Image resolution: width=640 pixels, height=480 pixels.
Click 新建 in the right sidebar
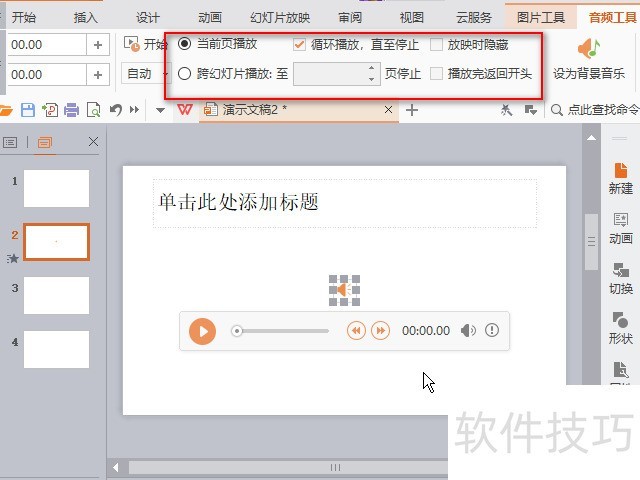[x=621, y=179]
